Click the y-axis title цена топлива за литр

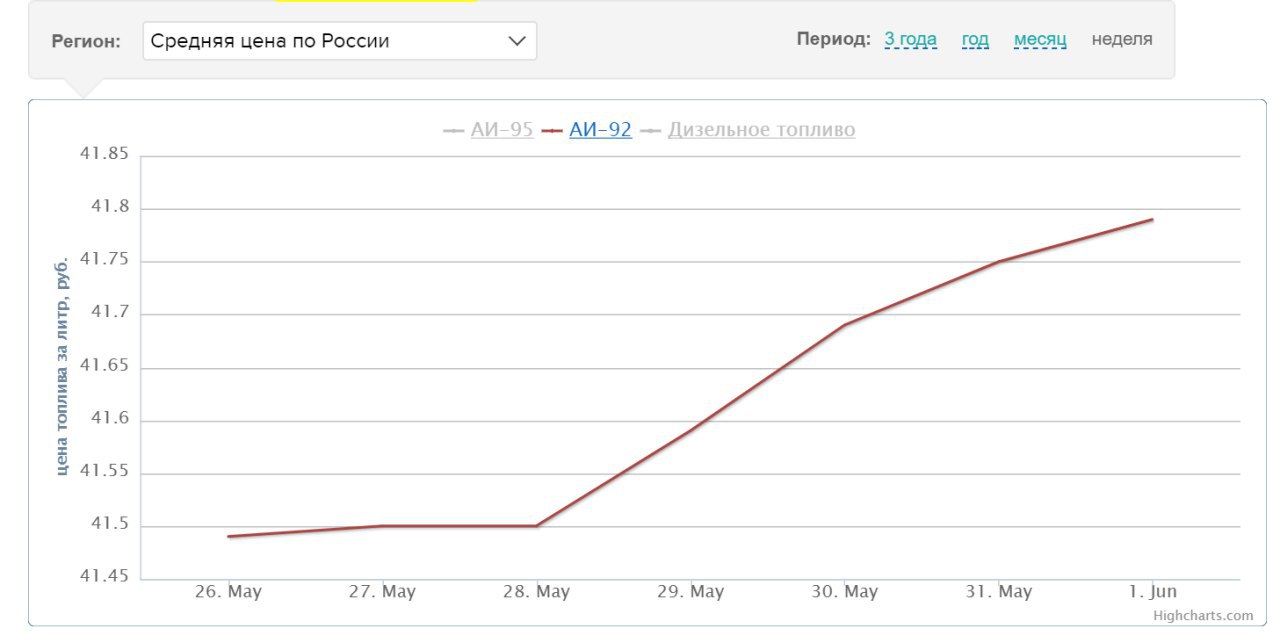point(62,366)
